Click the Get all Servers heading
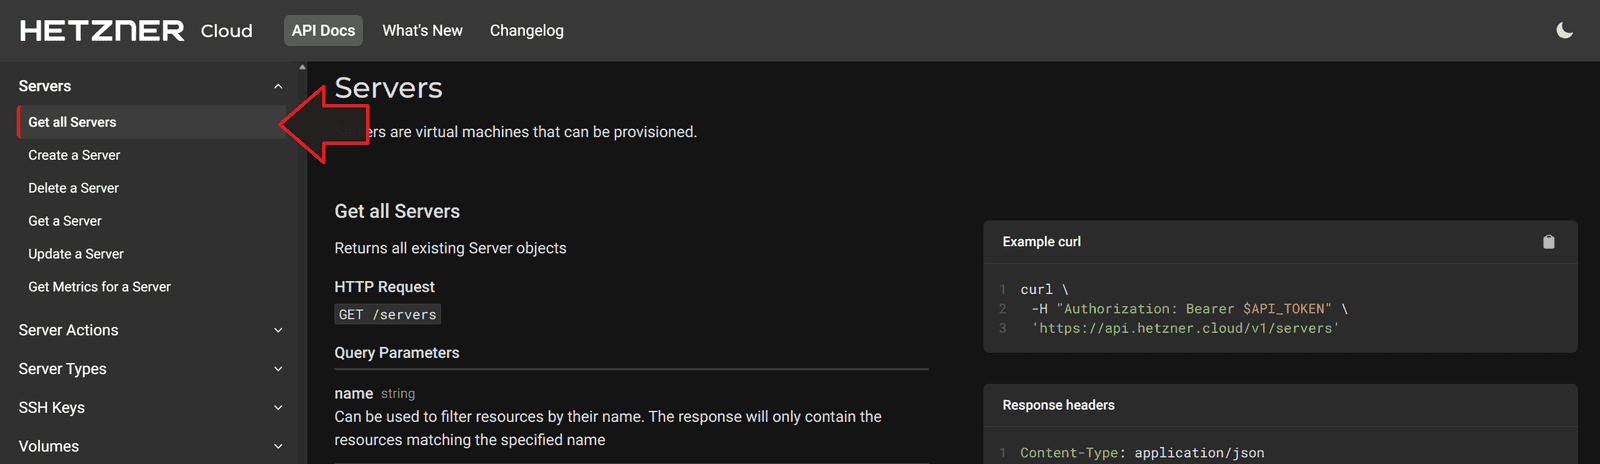Image resolution: width=1600 pixels, height=464 pixels. click(397, 211)
